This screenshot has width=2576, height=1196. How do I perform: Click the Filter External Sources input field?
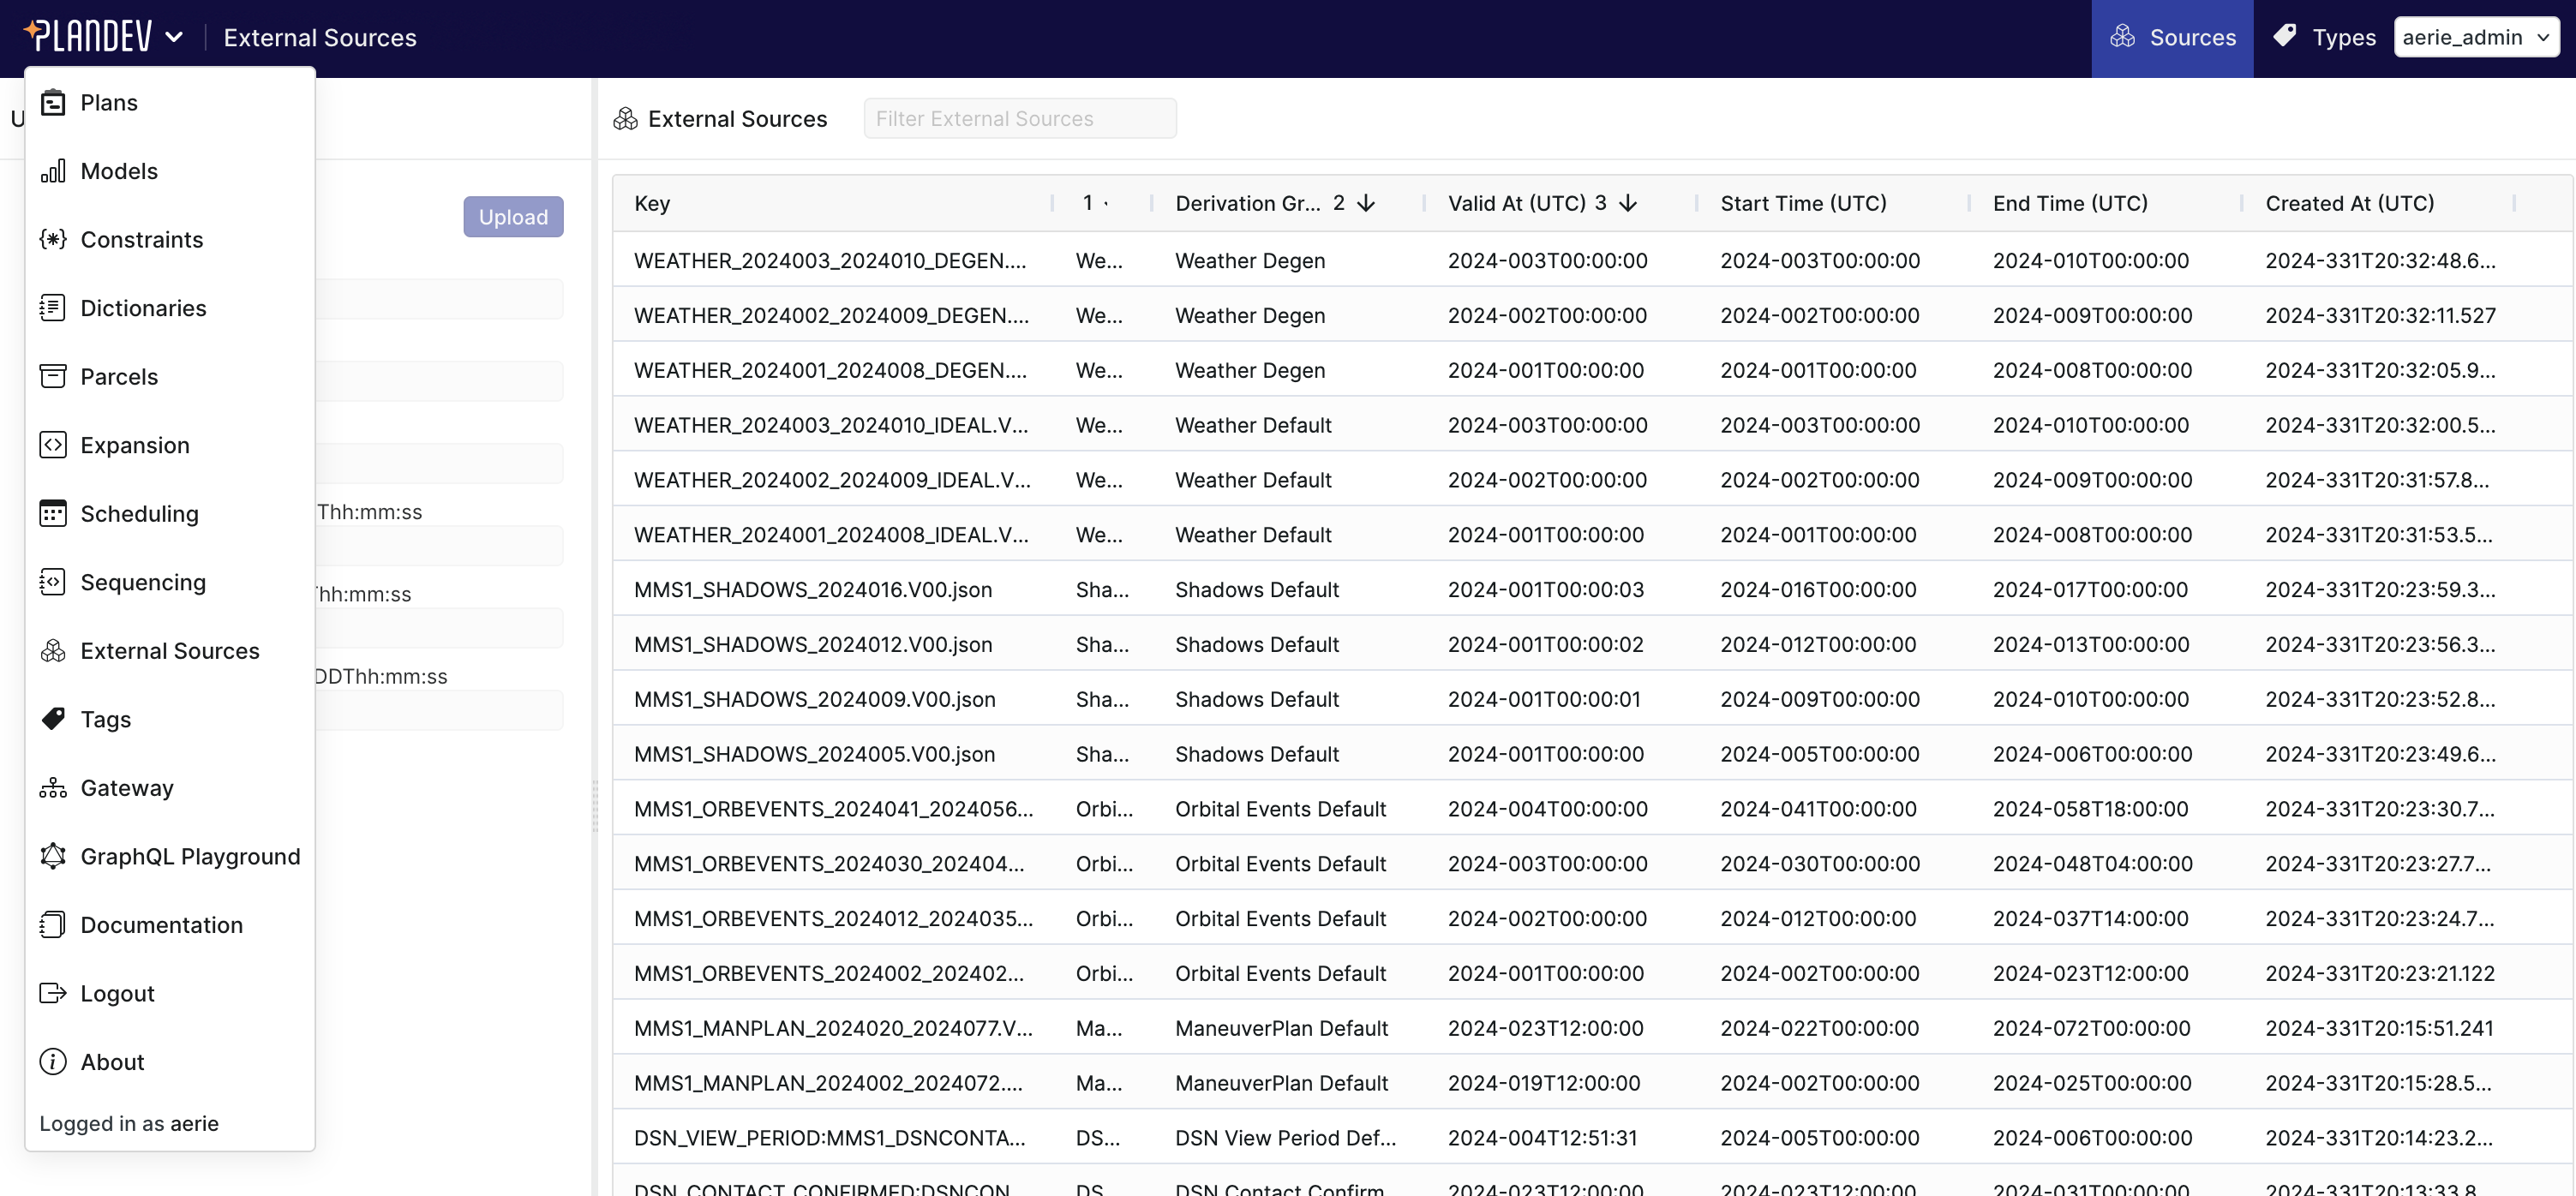[1020, 118]
